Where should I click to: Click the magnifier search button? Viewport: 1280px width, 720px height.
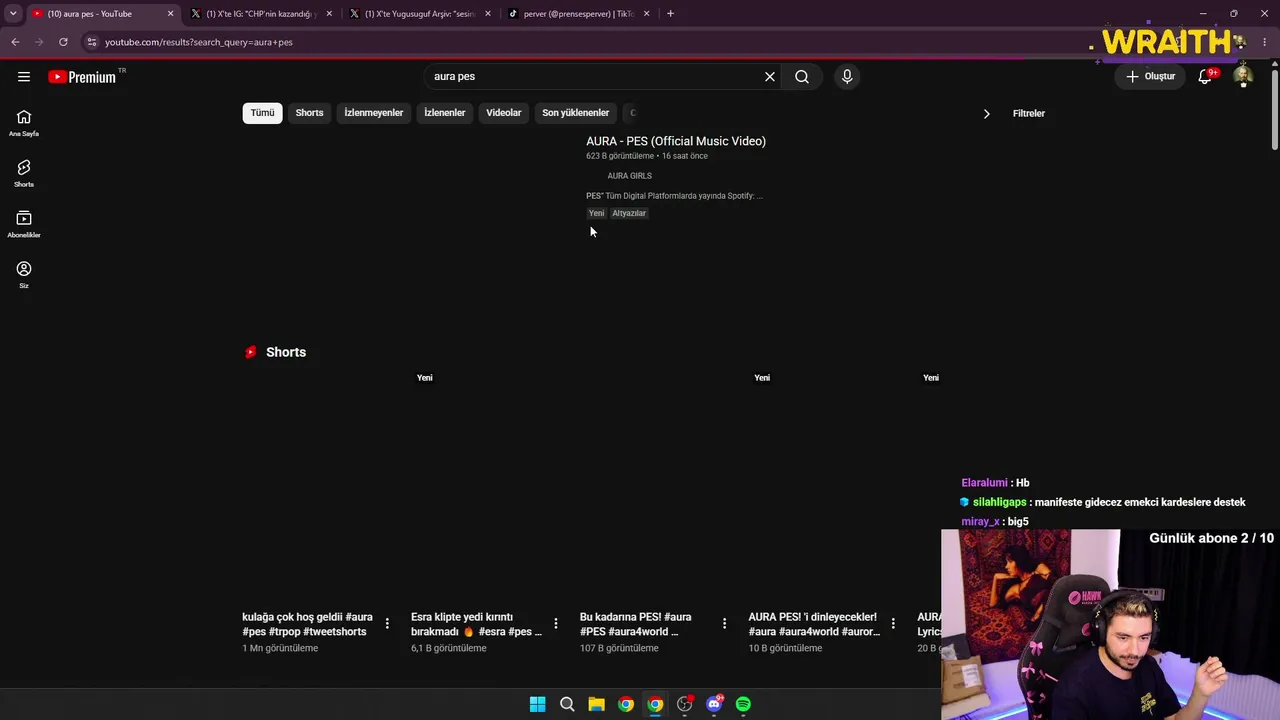[802, 77]
